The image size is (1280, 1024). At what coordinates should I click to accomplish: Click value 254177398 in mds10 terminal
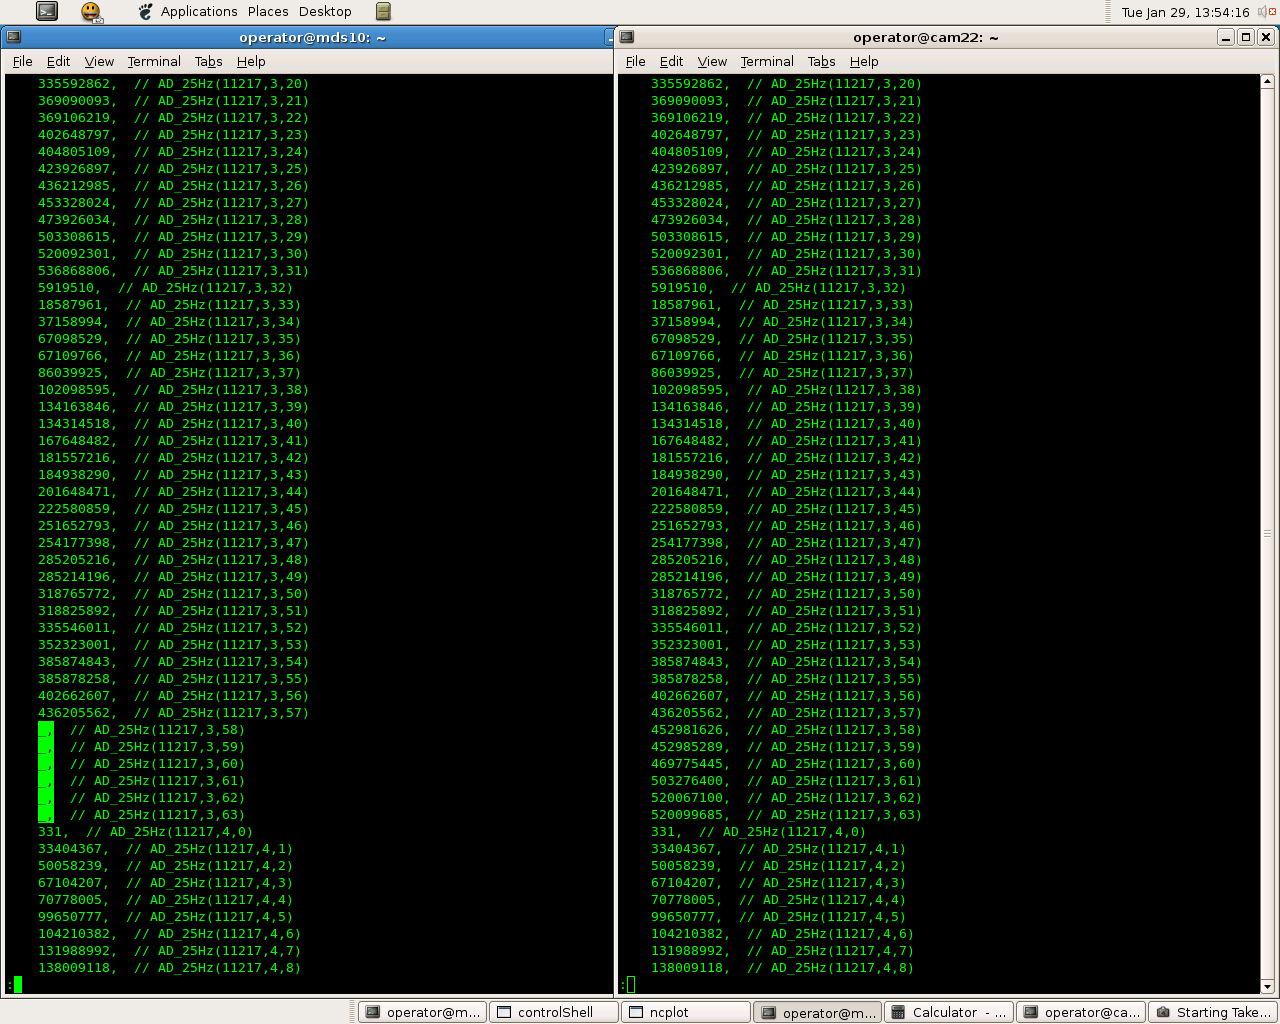point(73,543)
